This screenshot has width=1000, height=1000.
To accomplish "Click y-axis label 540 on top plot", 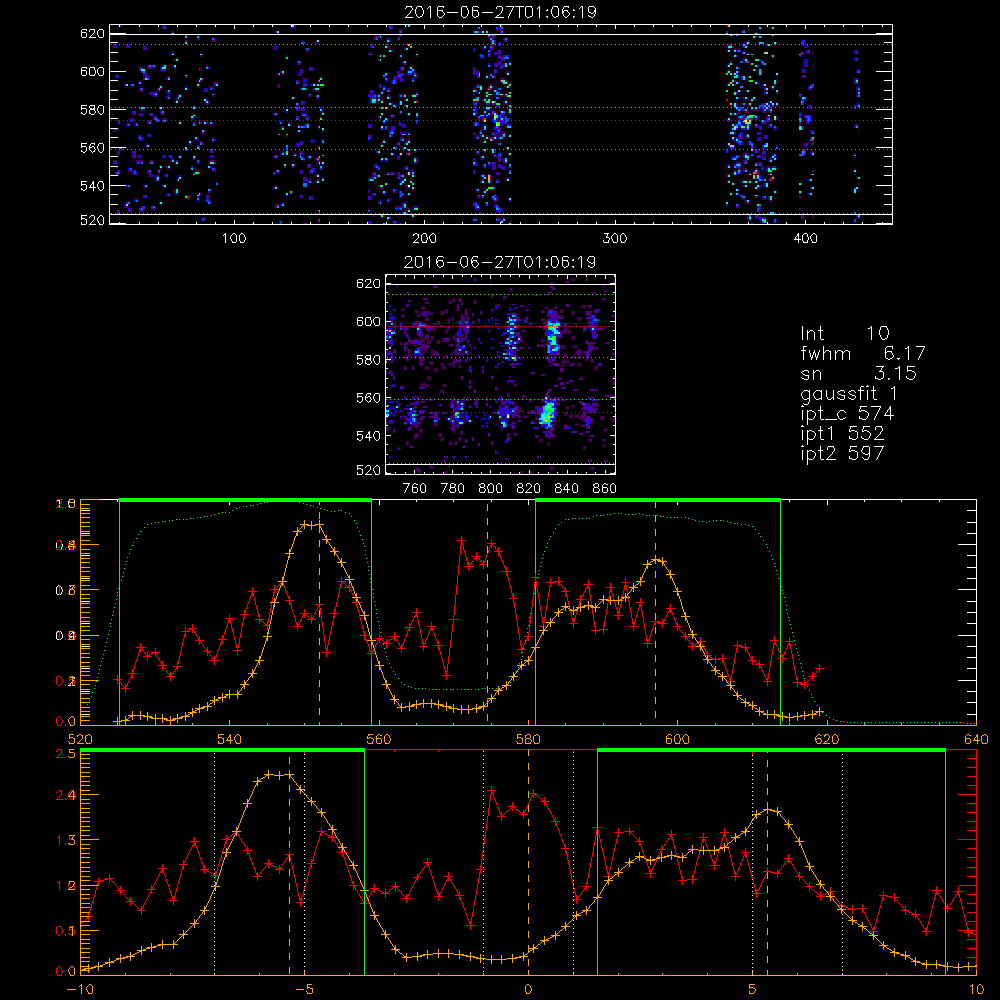I will 92,186.
